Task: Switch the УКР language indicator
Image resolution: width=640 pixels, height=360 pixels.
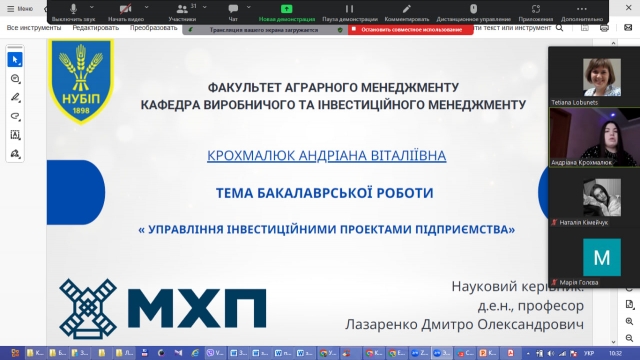Action: tap(589, 353)
